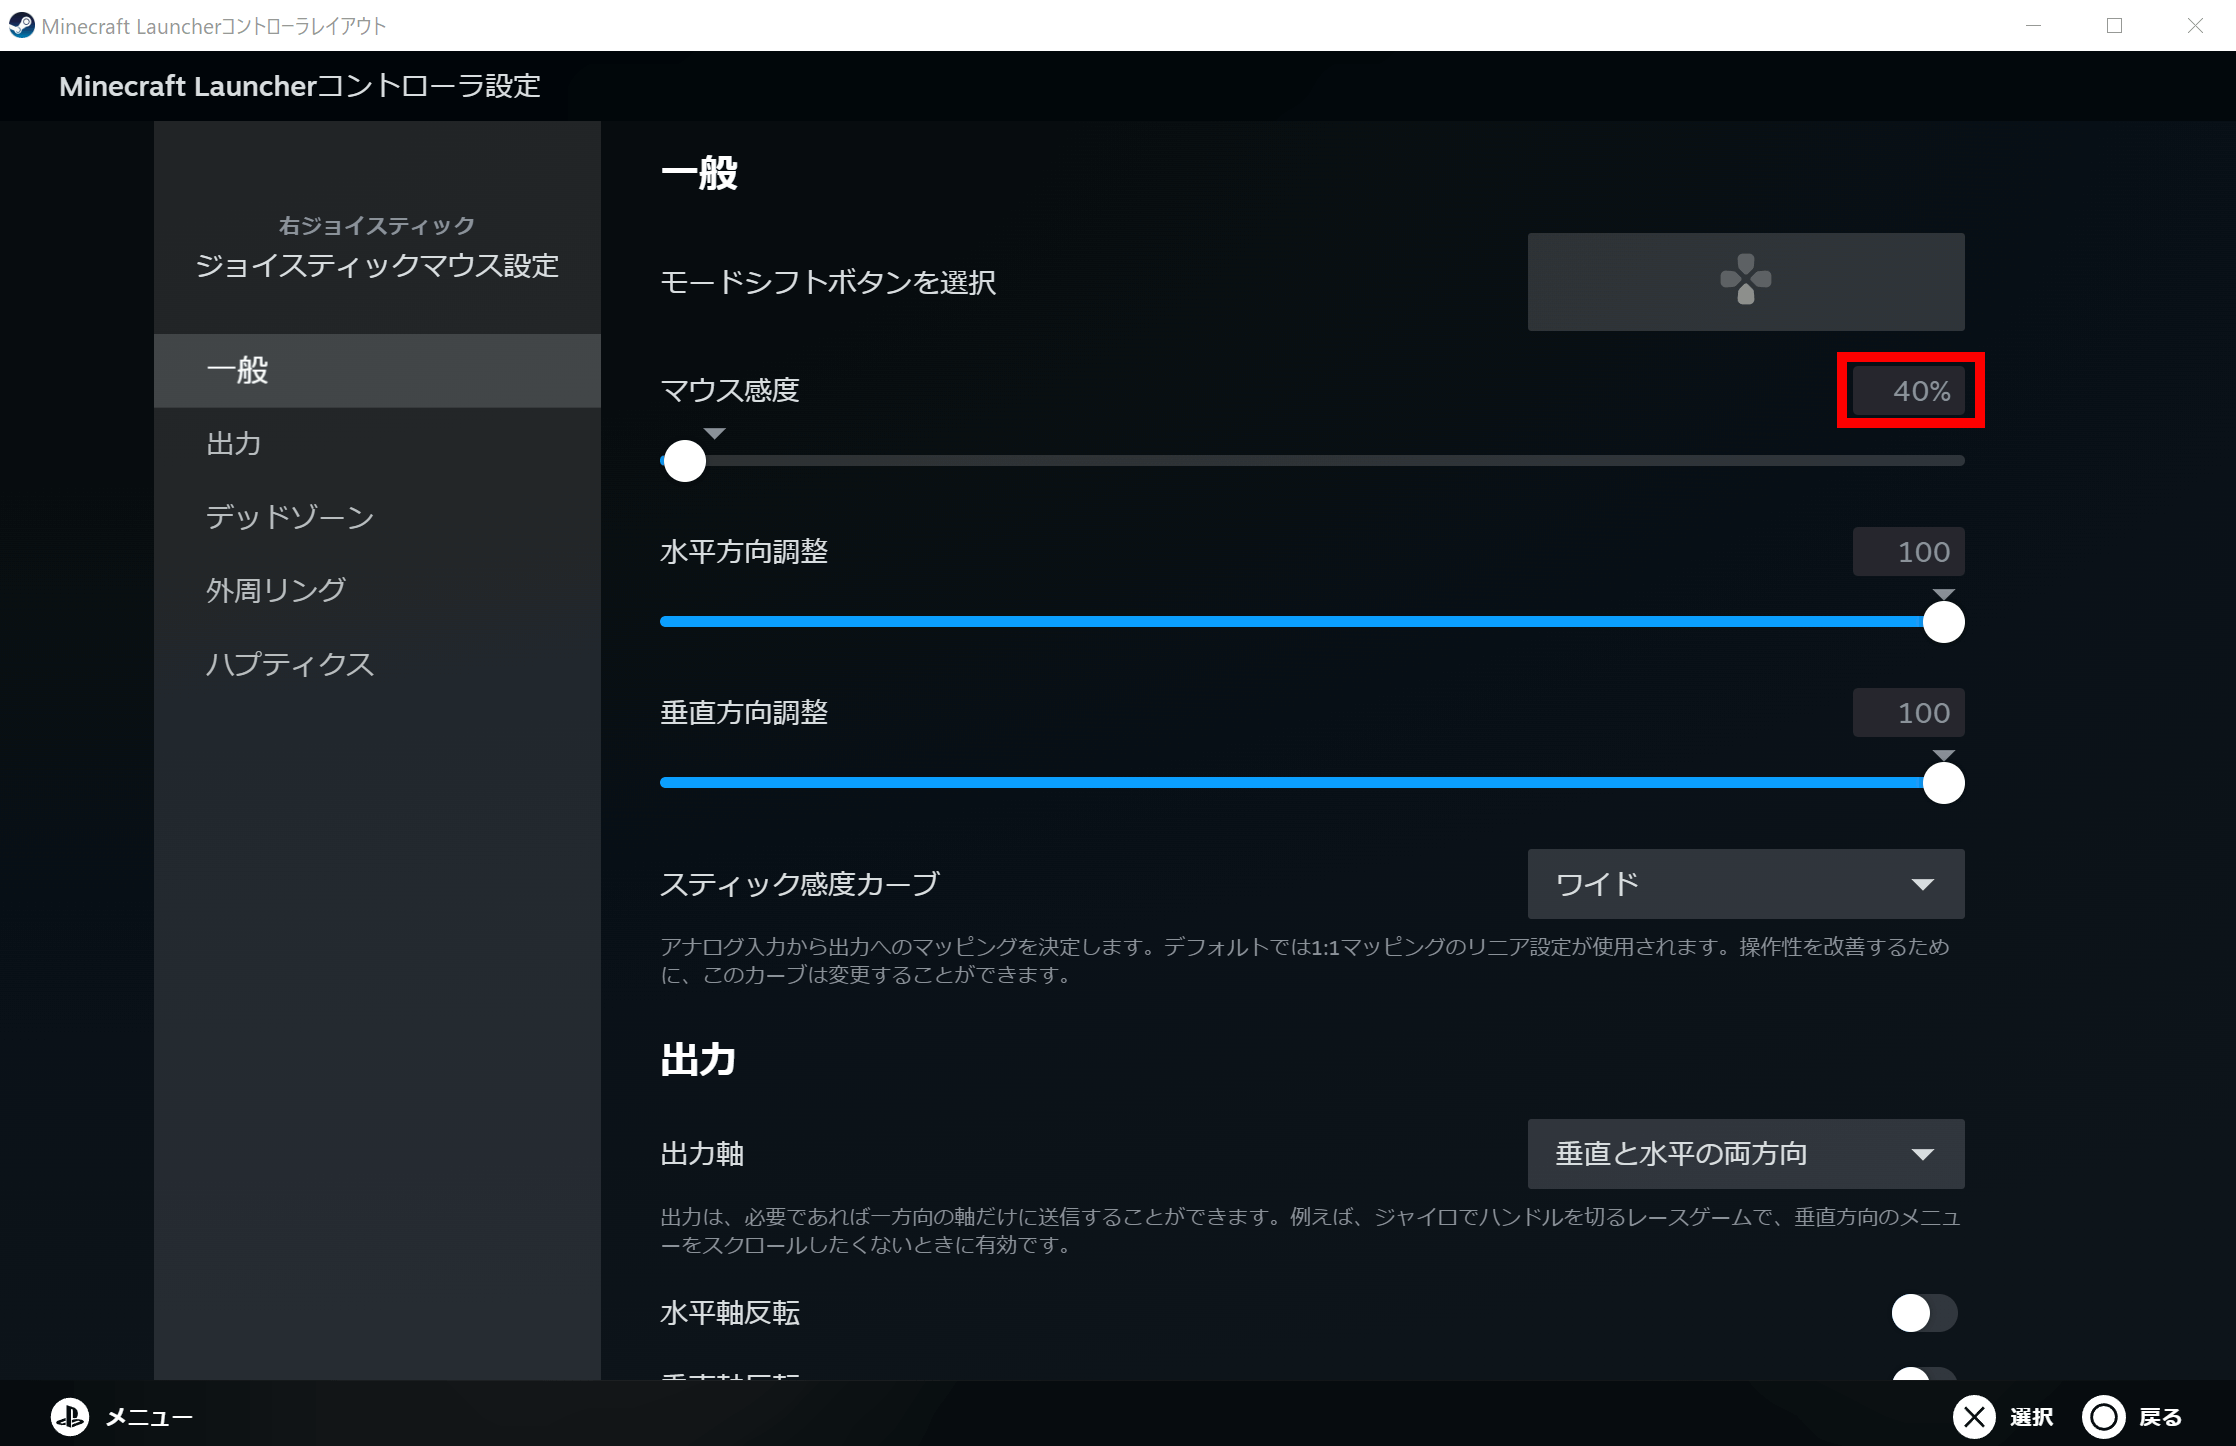The image size is (2236, 1446).
Task: Click the ジョイスティックマウス設定 heading
Action: (377, 266)
